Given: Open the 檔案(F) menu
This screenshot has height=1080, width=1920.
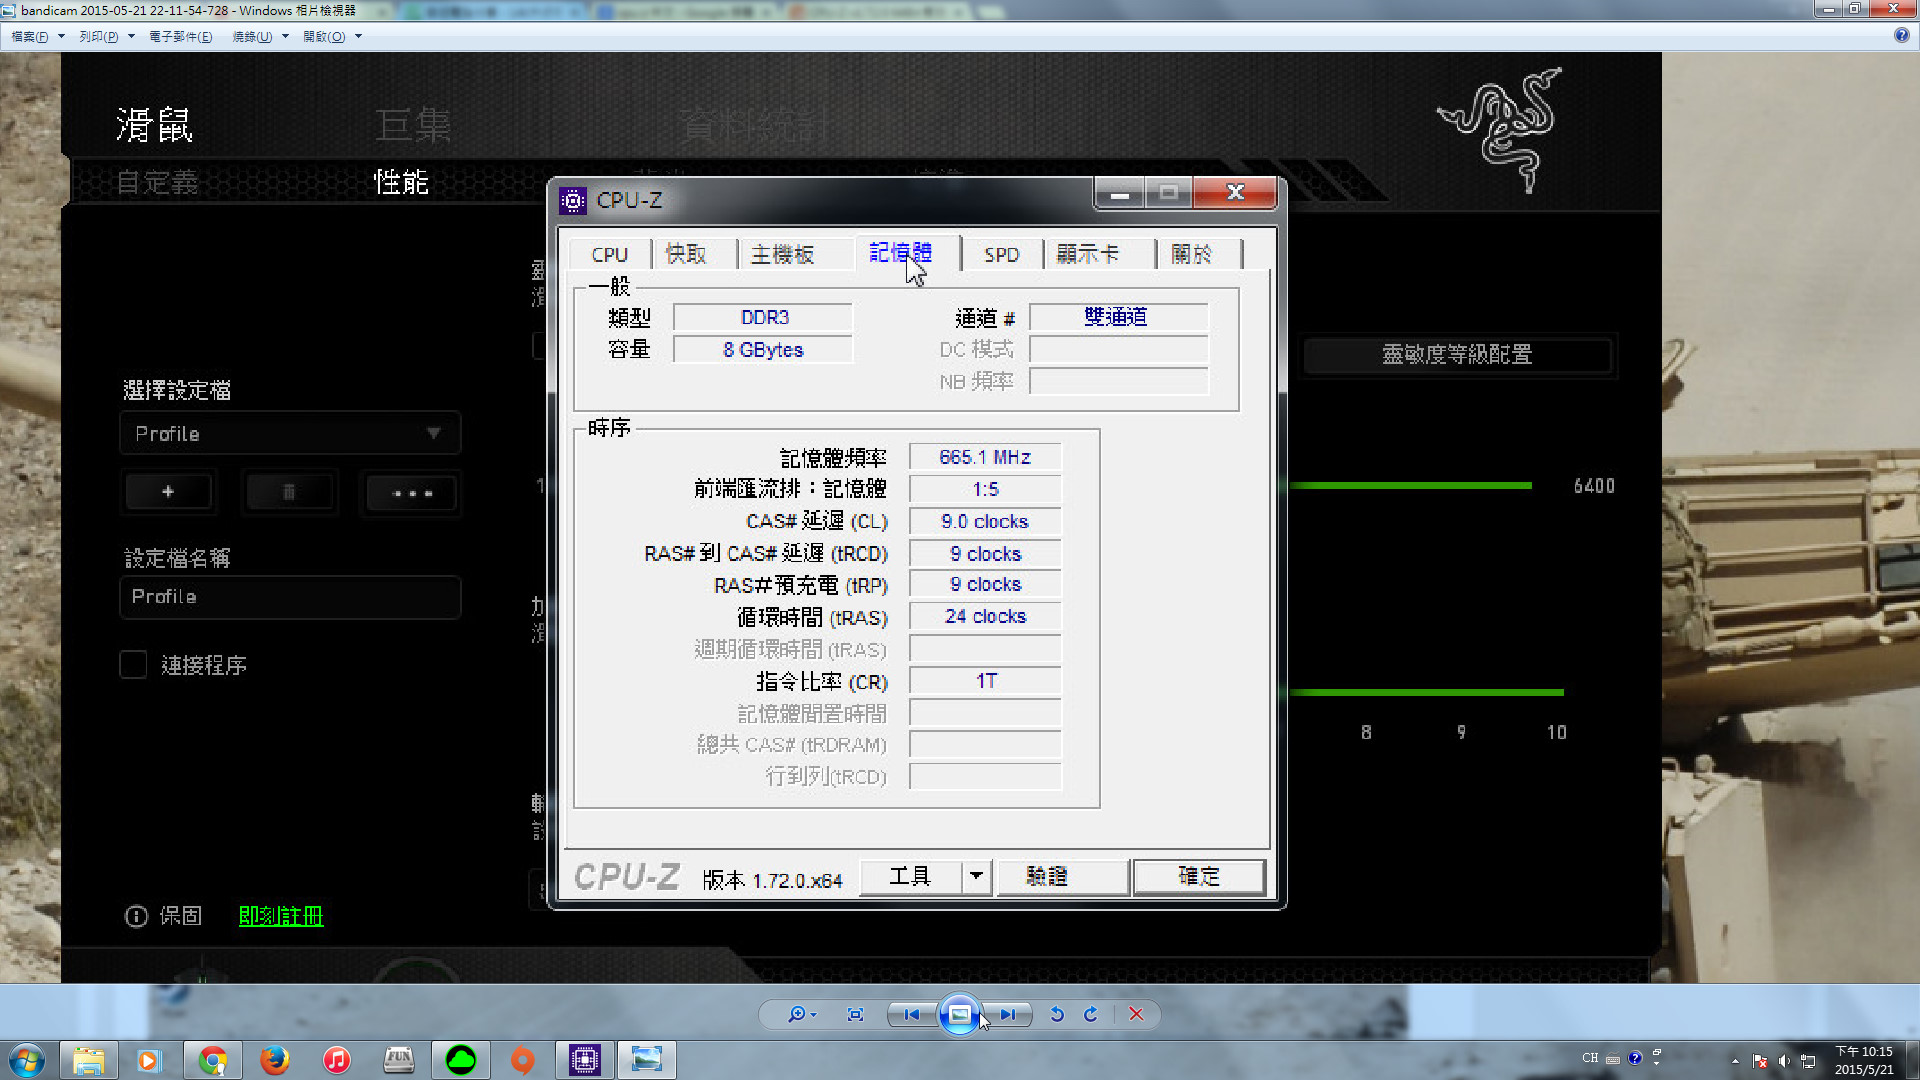Looking at the screenshot, I should coord(29,36).
